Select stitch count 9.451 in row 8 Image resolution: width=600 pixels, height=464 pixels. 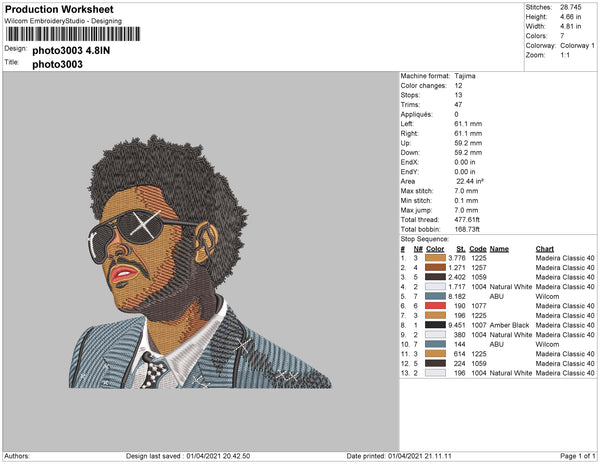click(x=457, y=325)
